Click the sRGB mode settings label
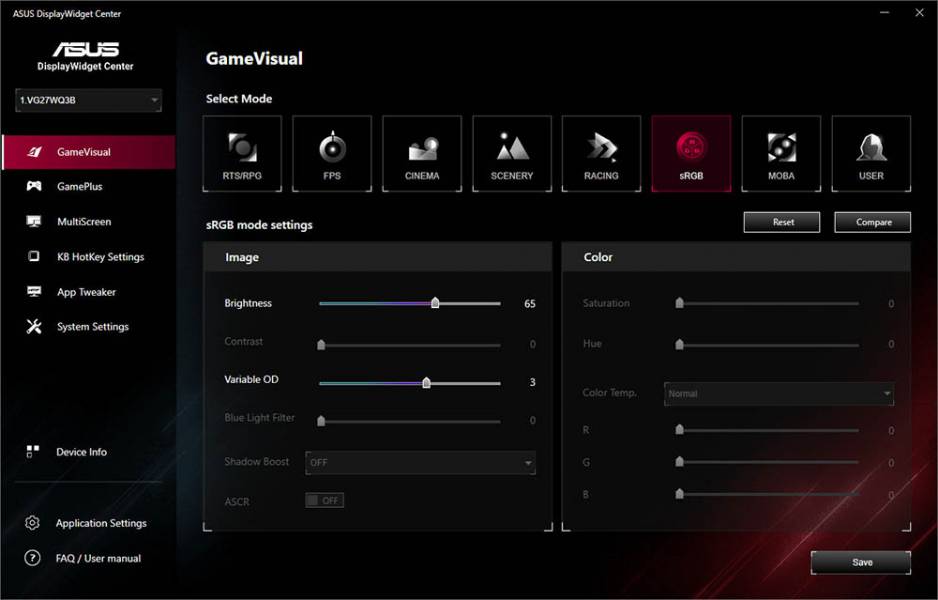This screenshot has width=938, height=600. 259,225
